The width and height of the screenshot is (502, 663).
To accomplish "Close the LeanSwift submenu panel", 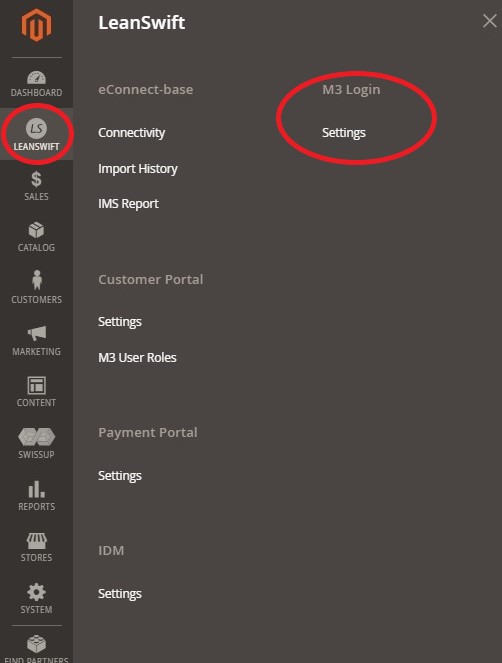I will tap(490, 21).
